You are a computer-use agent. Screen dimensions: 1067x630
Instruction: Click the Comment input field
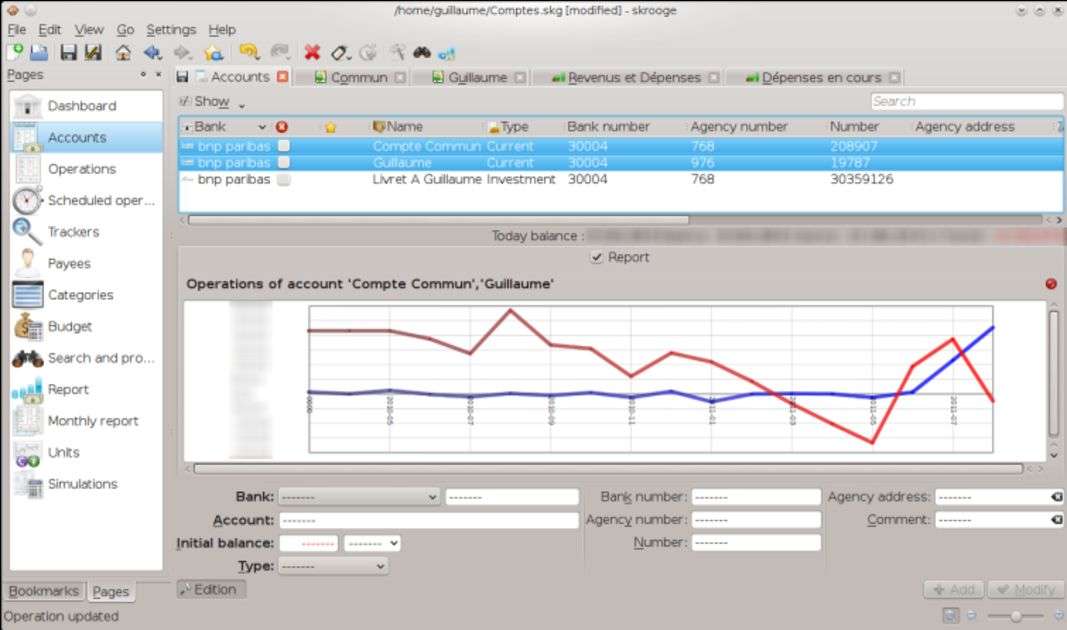(x=999, y=520)
